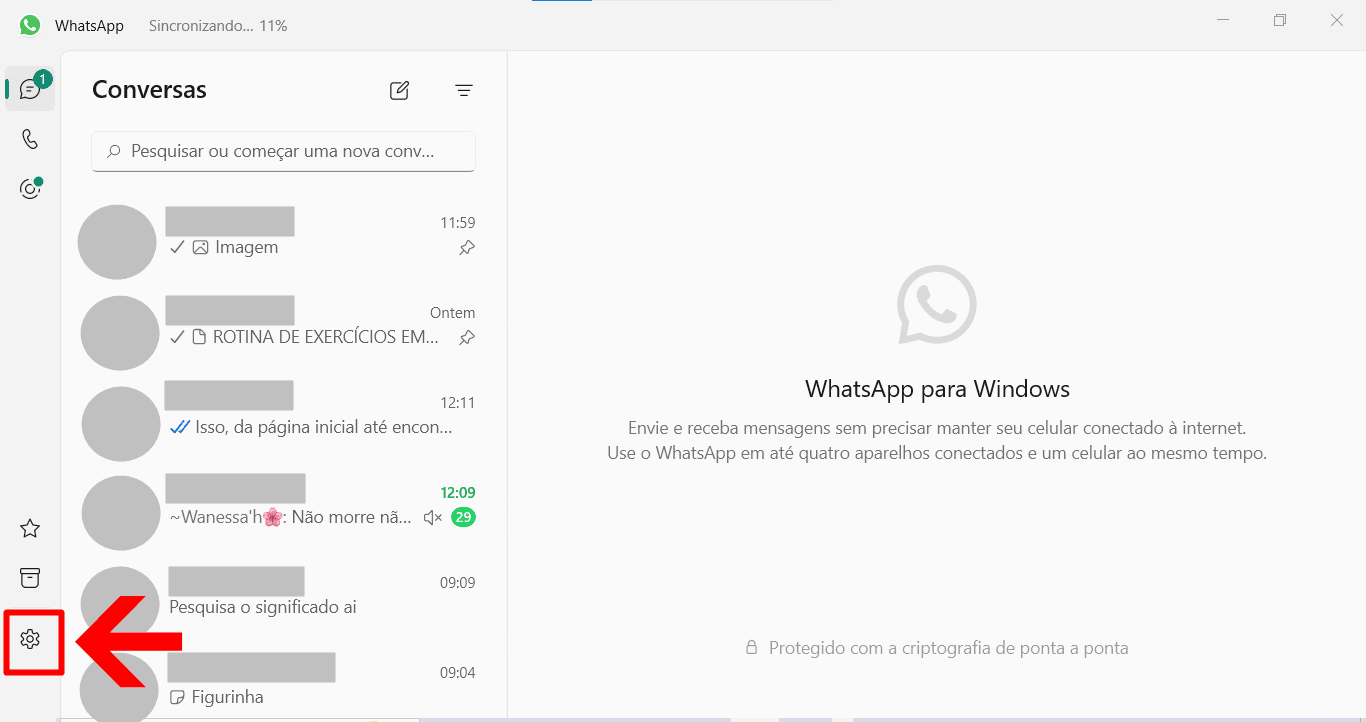Screen dimensions: 1366x722
Task: Open the chat with 'Figurinha' message
Action: [x=284, y=686]
